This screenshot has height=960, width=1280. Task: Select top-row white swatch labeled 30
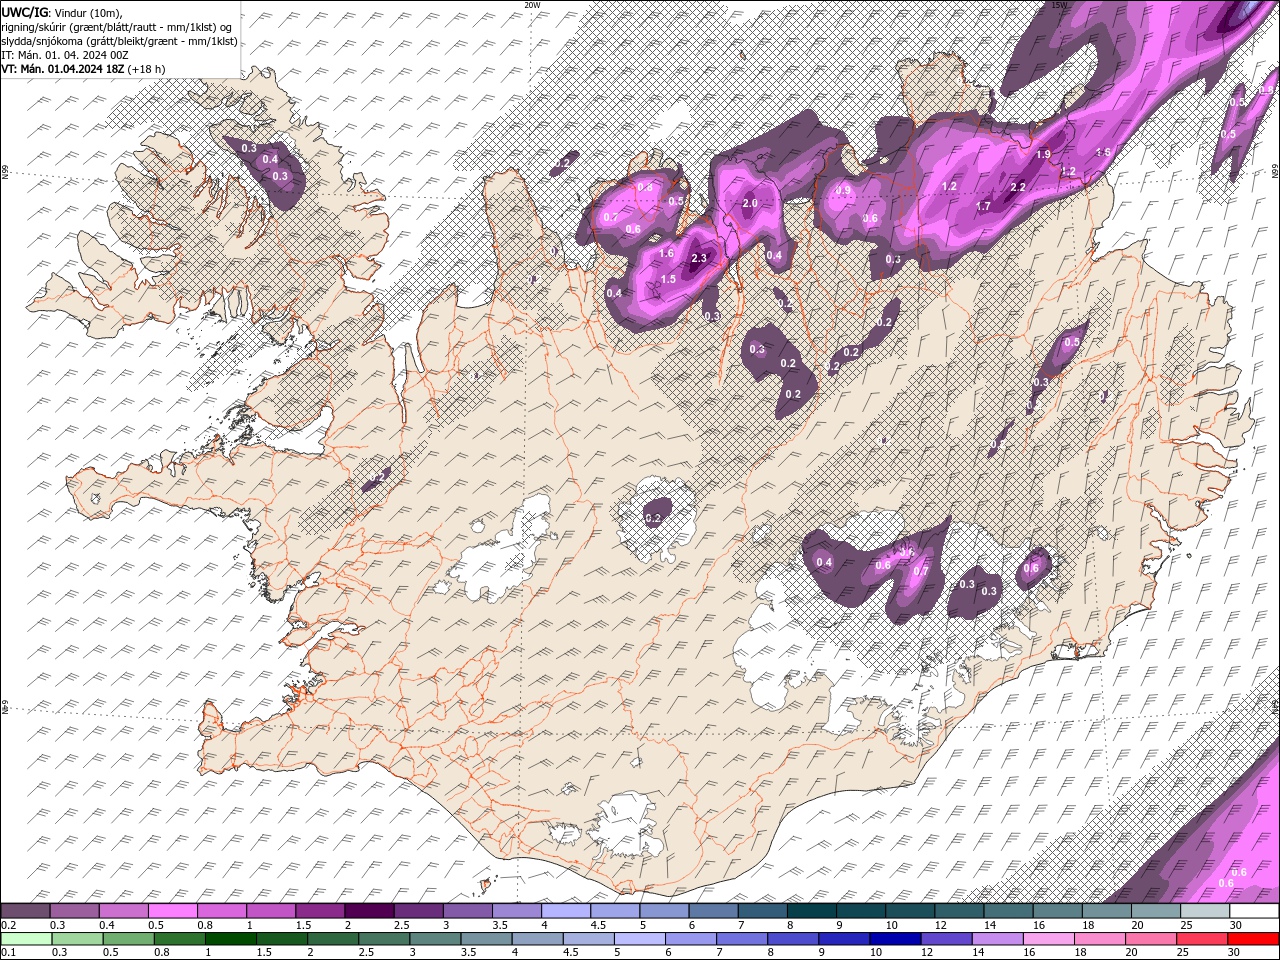tap(1253, 911)
